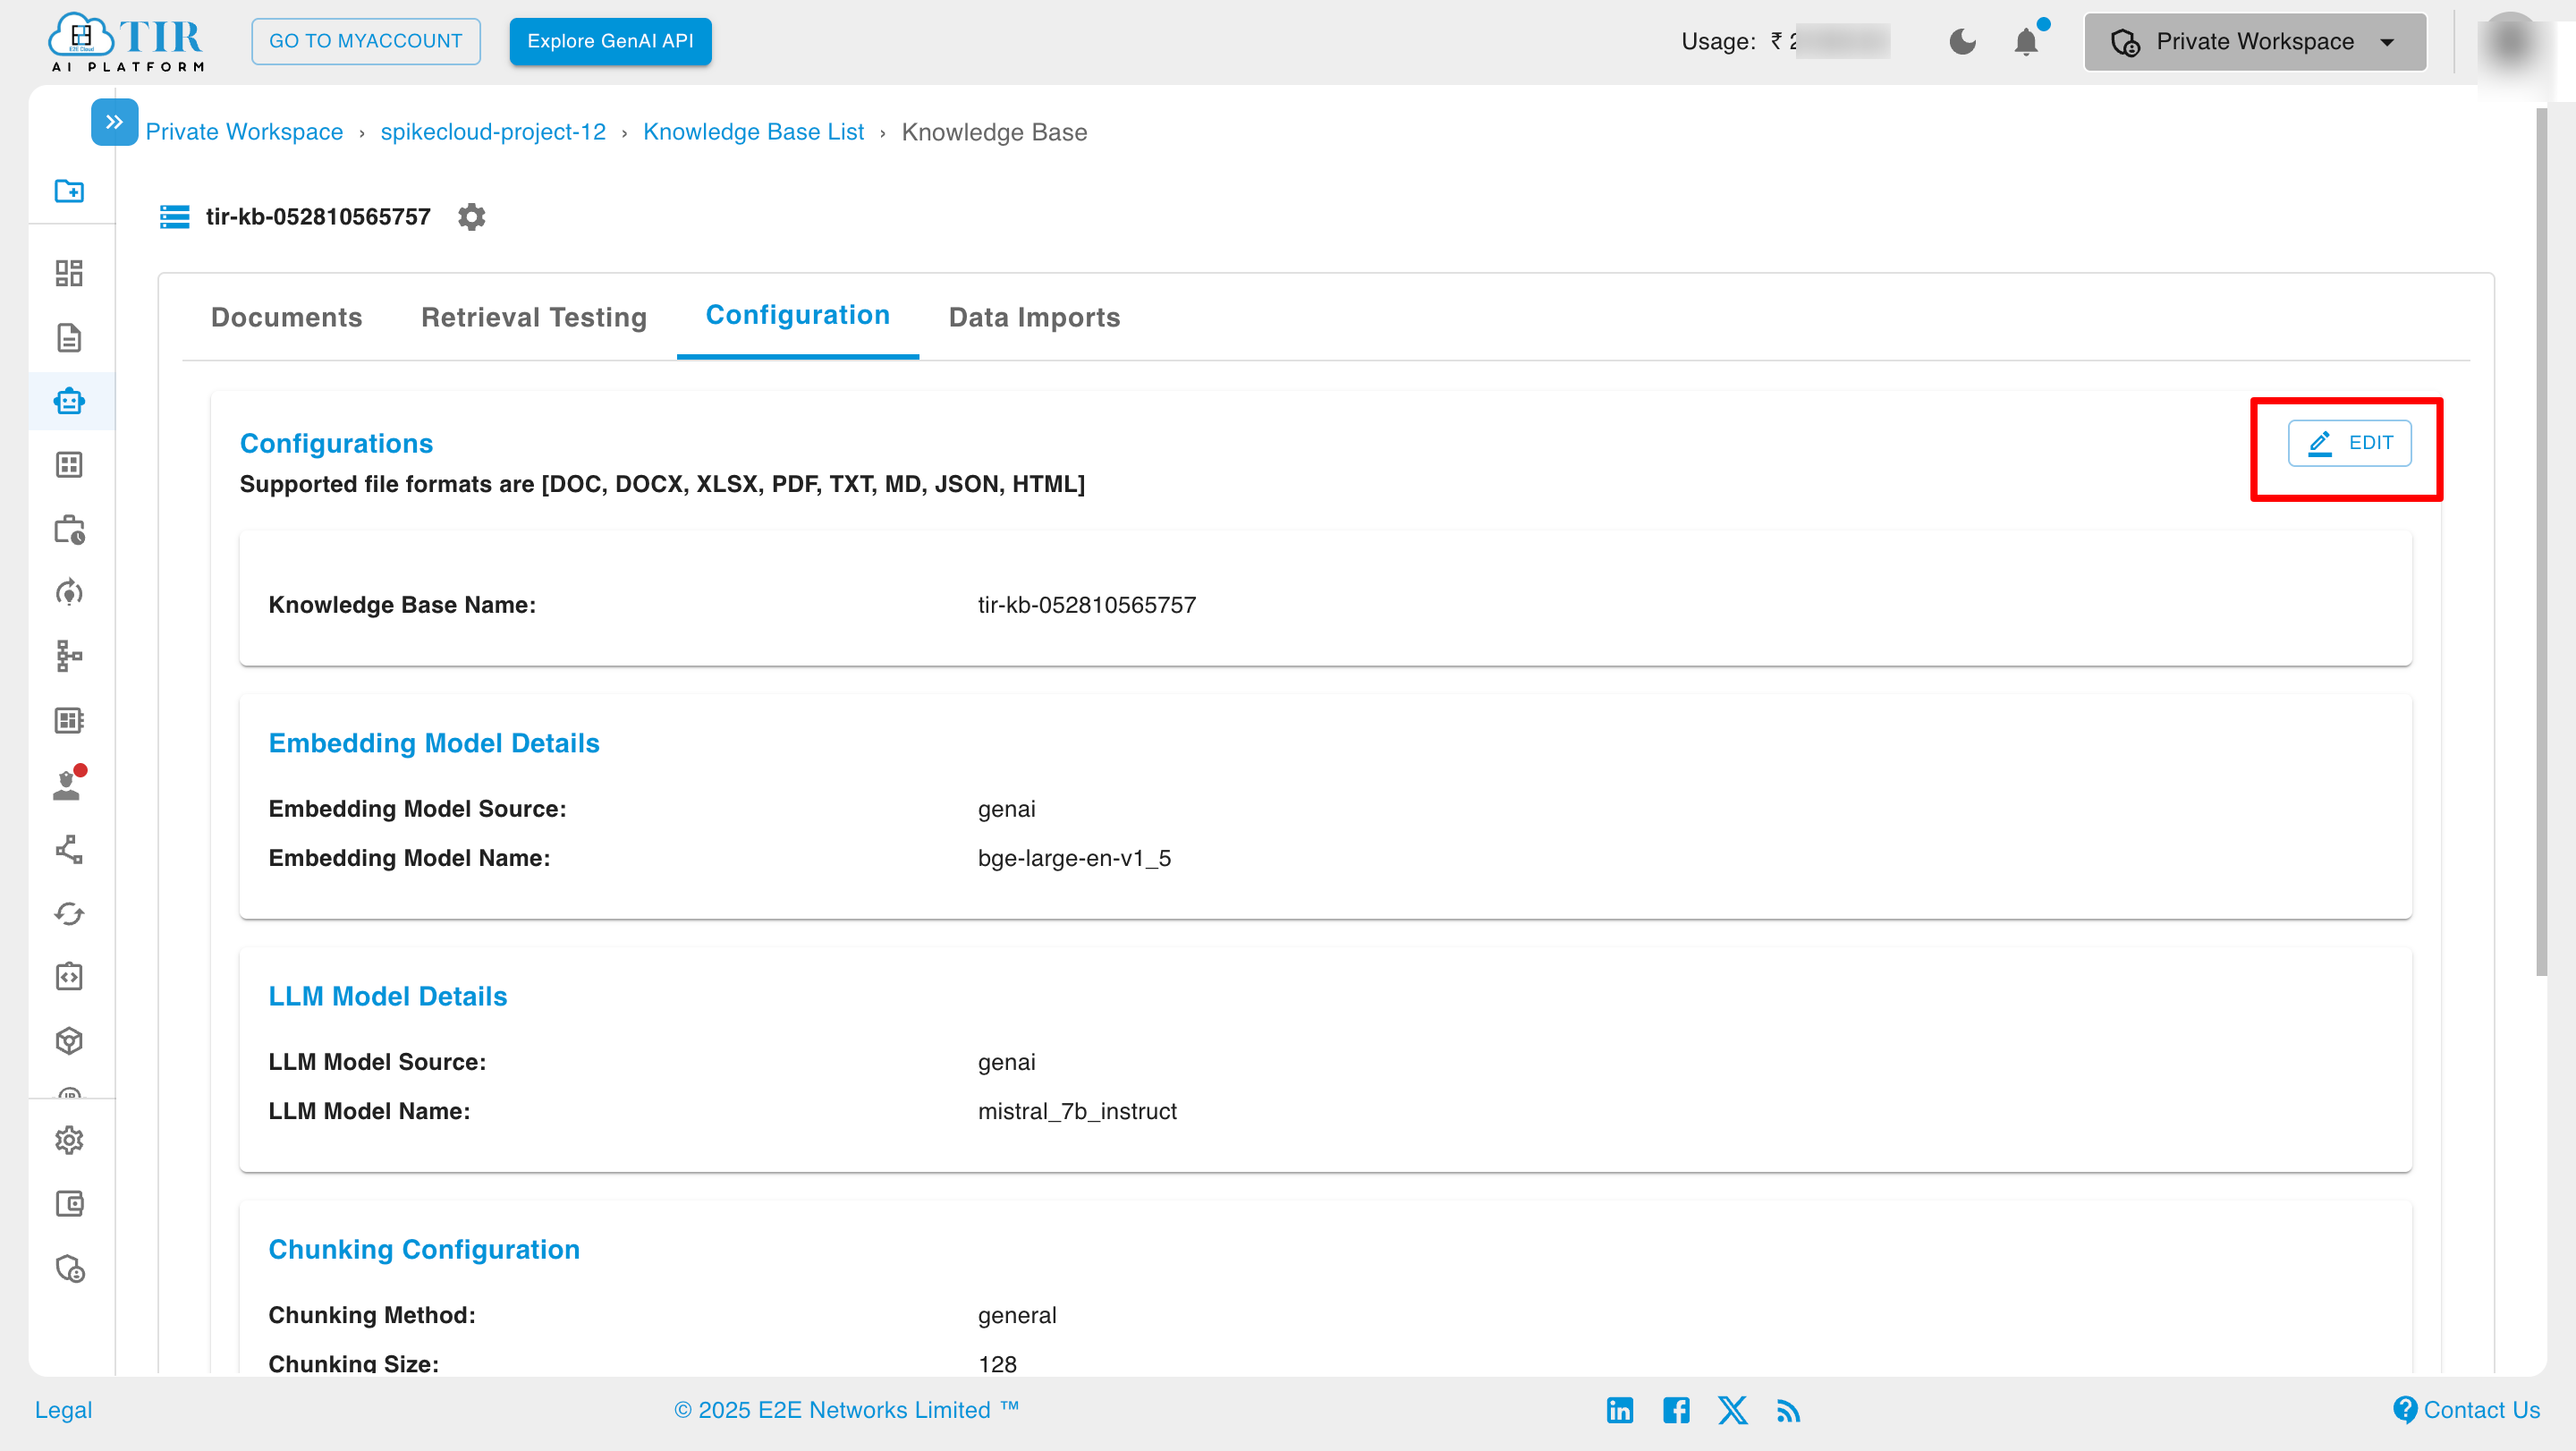Click the Explore GenAI API button
The image size is (2576, 1451).
tap(610, 41)
